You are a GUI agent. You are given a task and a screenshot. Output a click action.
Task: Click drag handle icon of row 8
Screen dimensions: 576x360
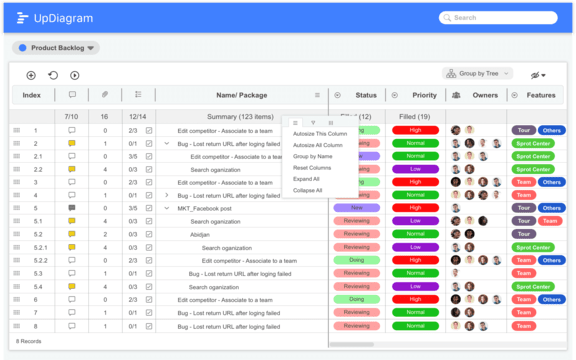[17, 326]
